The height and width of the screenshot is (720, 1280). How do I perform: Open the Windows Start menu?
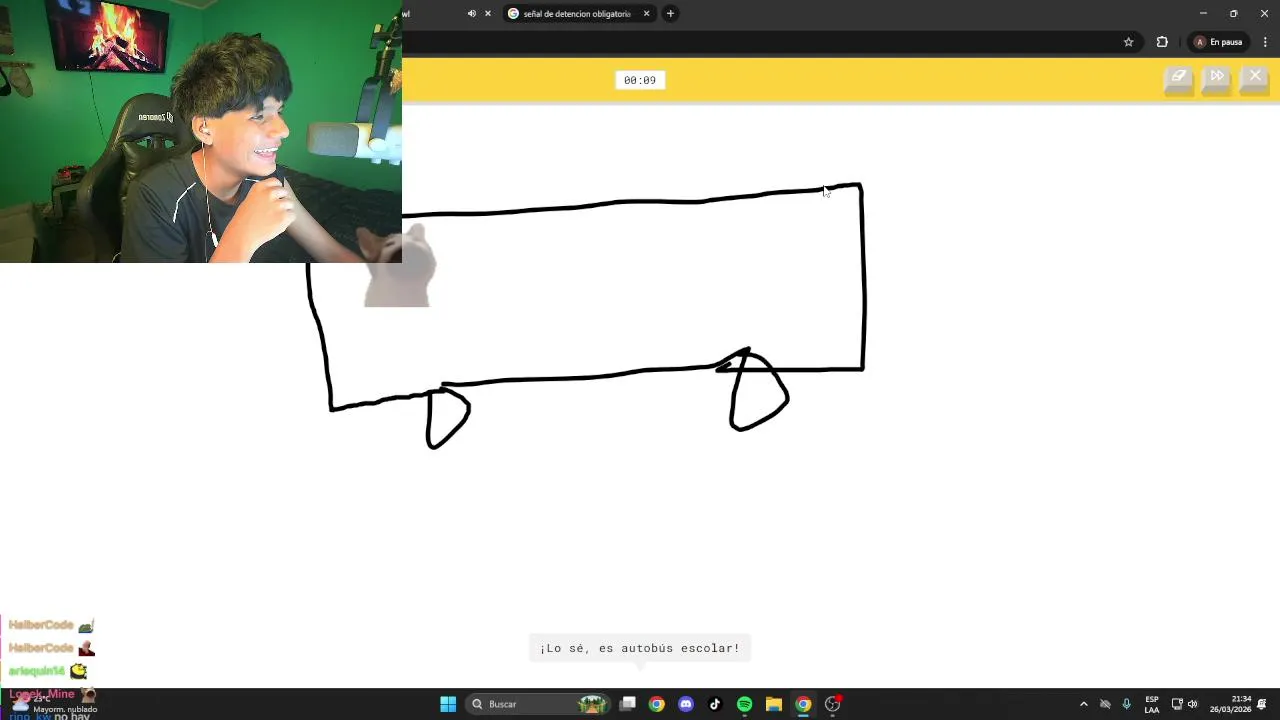(448, 704)
